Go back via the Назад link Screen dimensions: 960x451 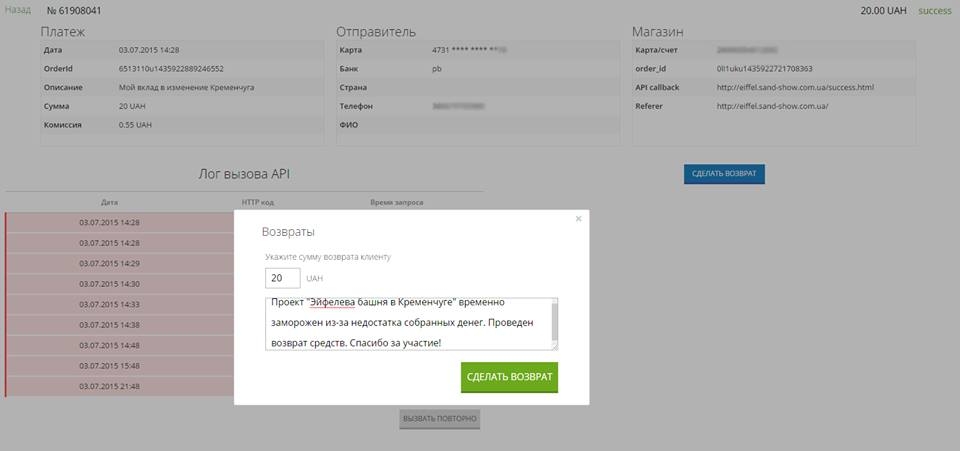pos(17,11)
